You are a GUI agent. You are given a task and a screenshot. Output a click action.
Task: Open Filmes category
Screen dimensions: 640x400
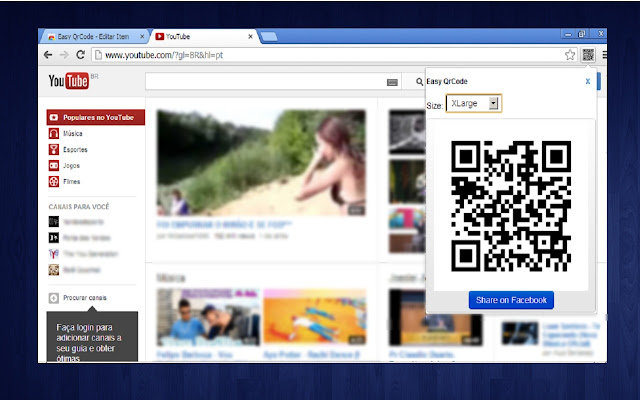(x=71, y=182)
